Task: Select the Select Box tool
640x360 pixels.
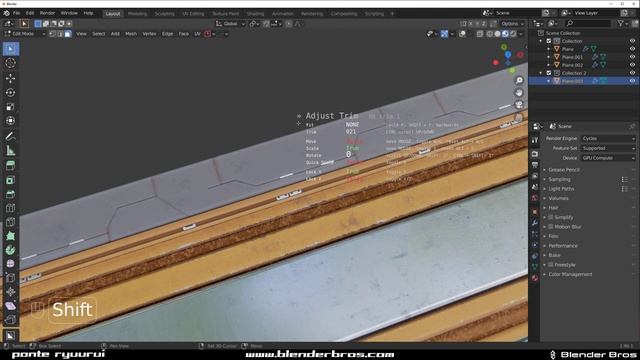Action: [x=11, y=49]
